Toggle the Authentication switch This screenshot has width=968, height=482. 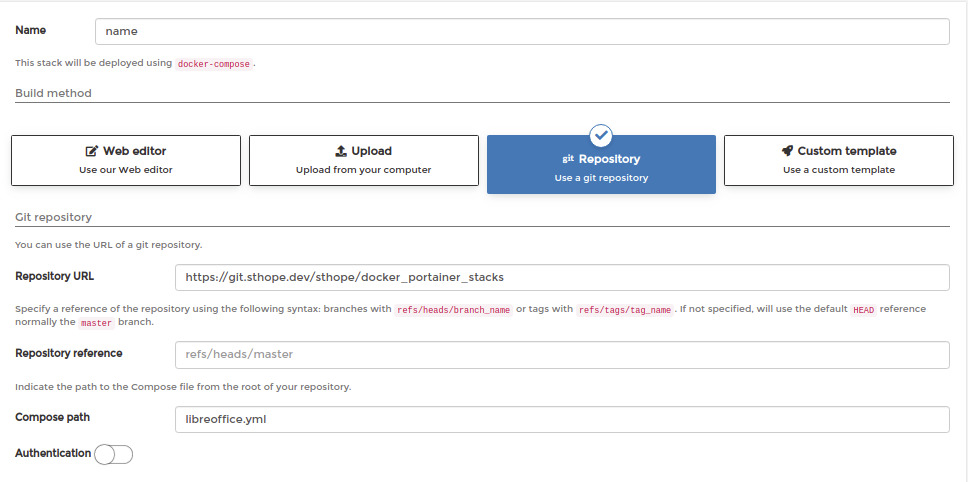pos(114,455)
